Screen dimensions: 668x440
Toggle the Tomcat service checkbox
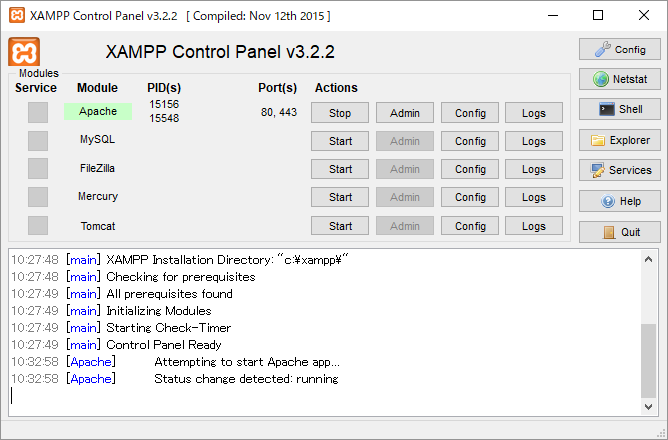click(x=38, y=226)
